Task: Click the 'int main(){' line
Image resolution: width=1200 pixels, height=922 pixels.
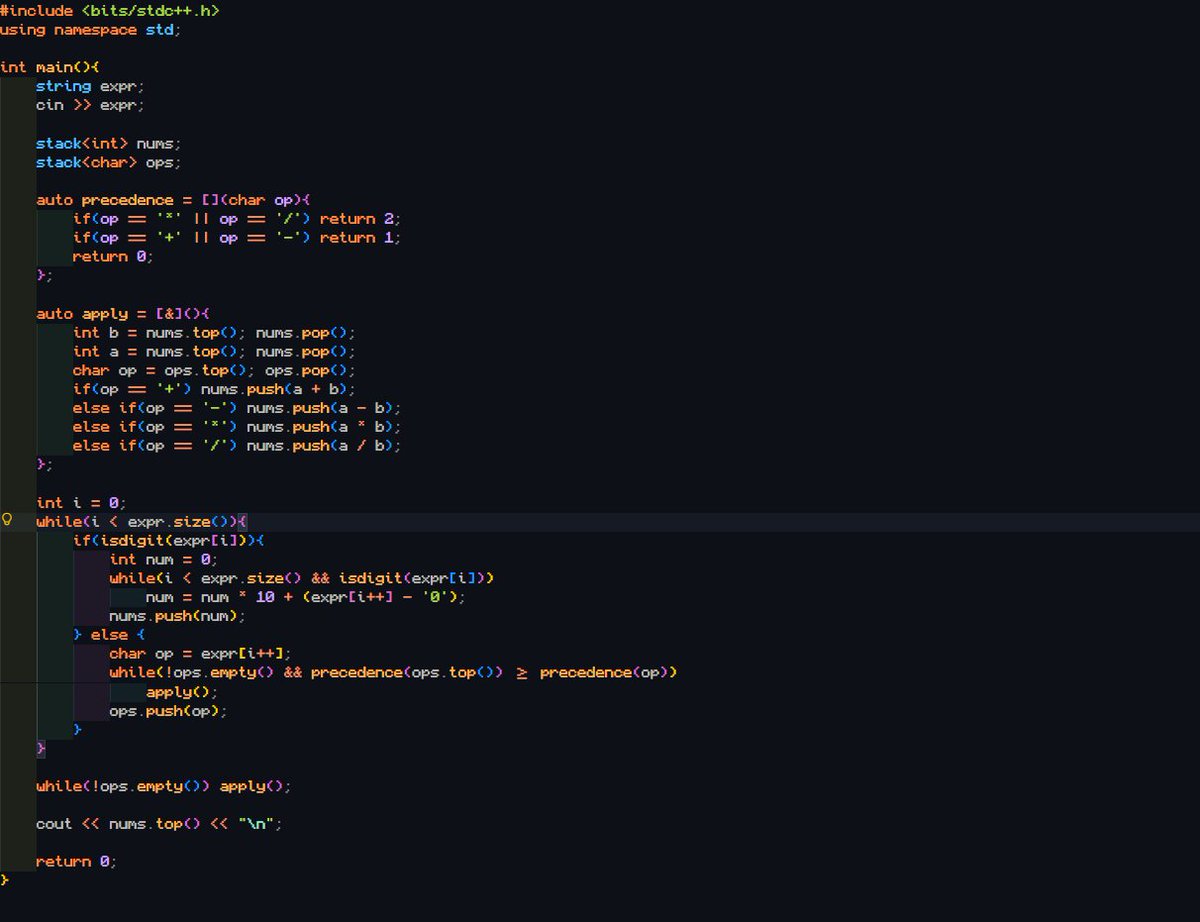Action: tap(50, 67)
